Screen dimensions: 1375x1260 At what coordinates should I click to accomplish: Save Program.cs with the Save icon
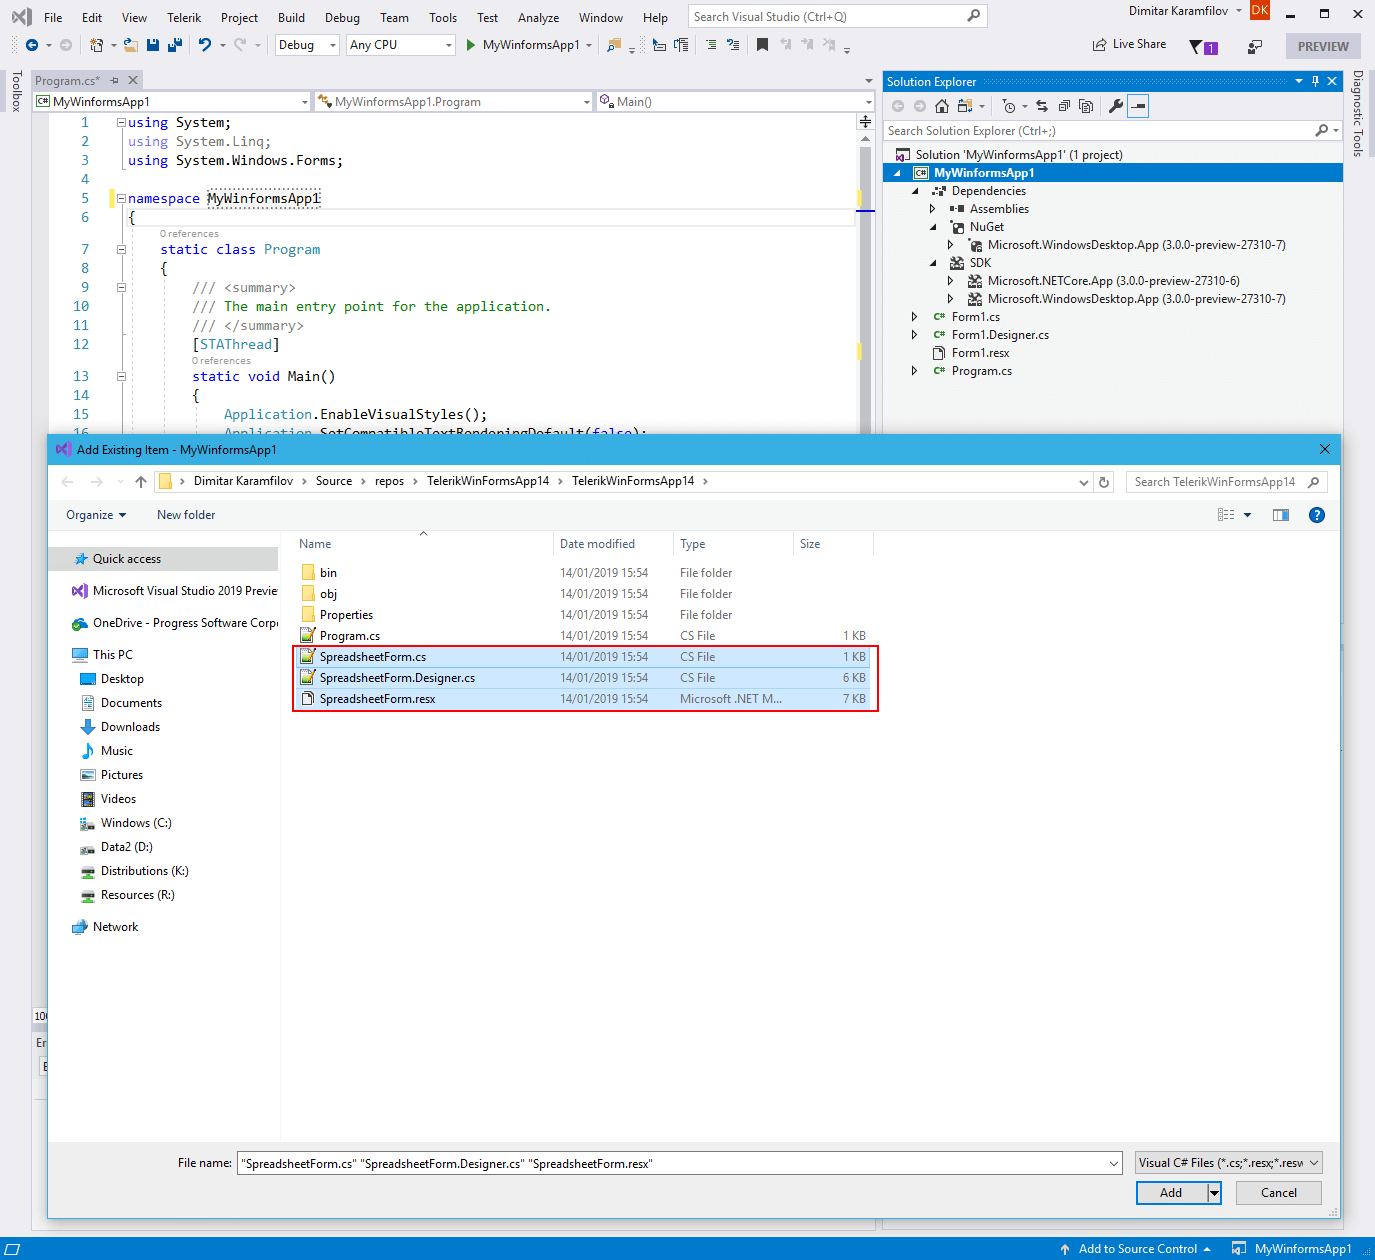coord(153,45)
